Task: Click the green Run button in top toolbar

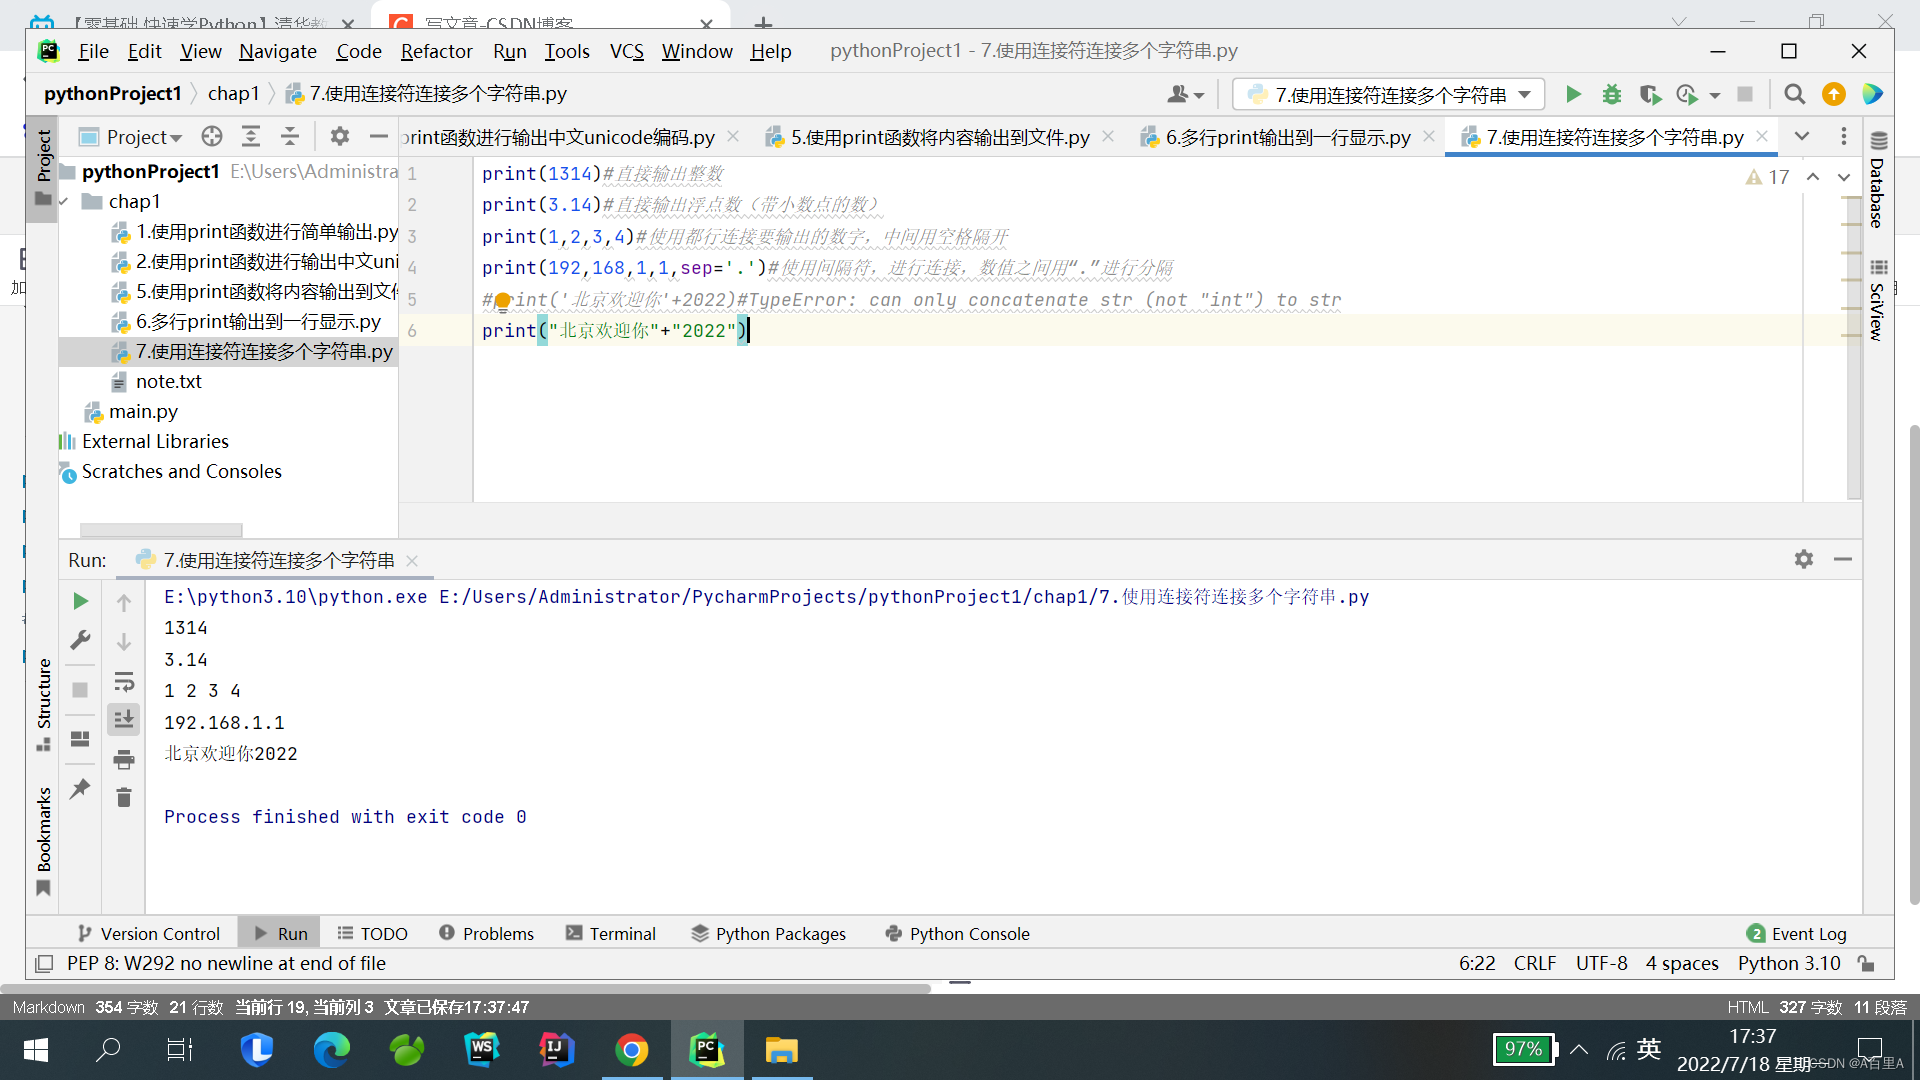Action: tap(1573, 94)
